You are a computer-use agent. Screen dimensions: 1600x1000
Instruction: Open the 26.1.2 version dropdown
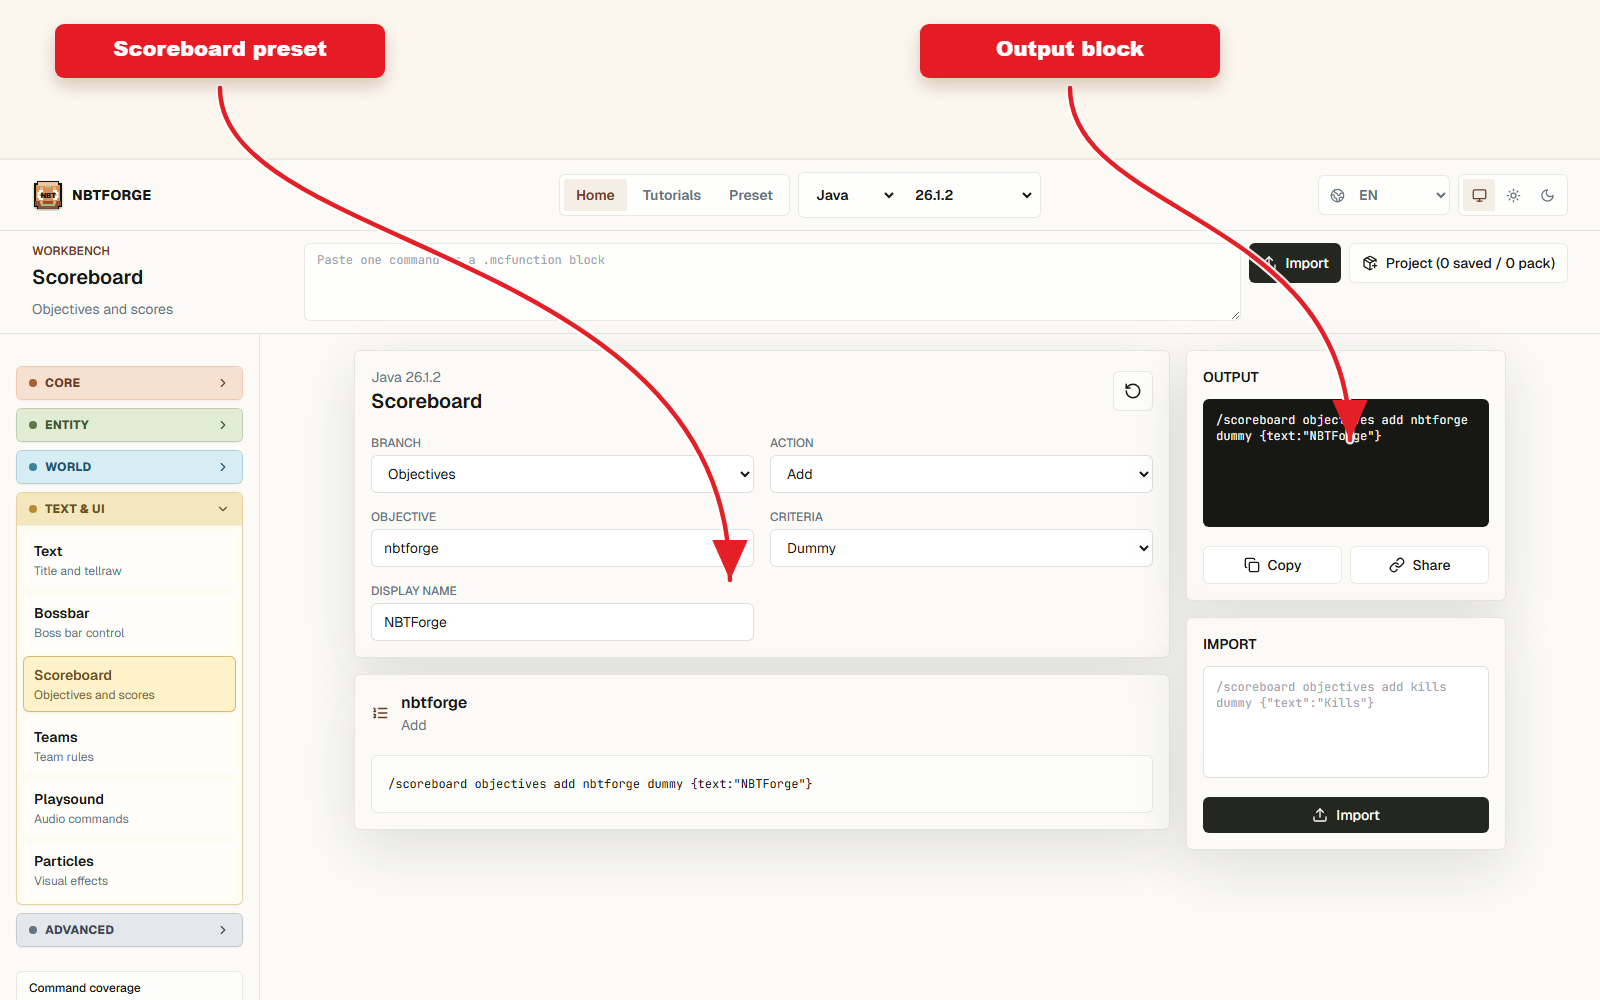point(972,195)
